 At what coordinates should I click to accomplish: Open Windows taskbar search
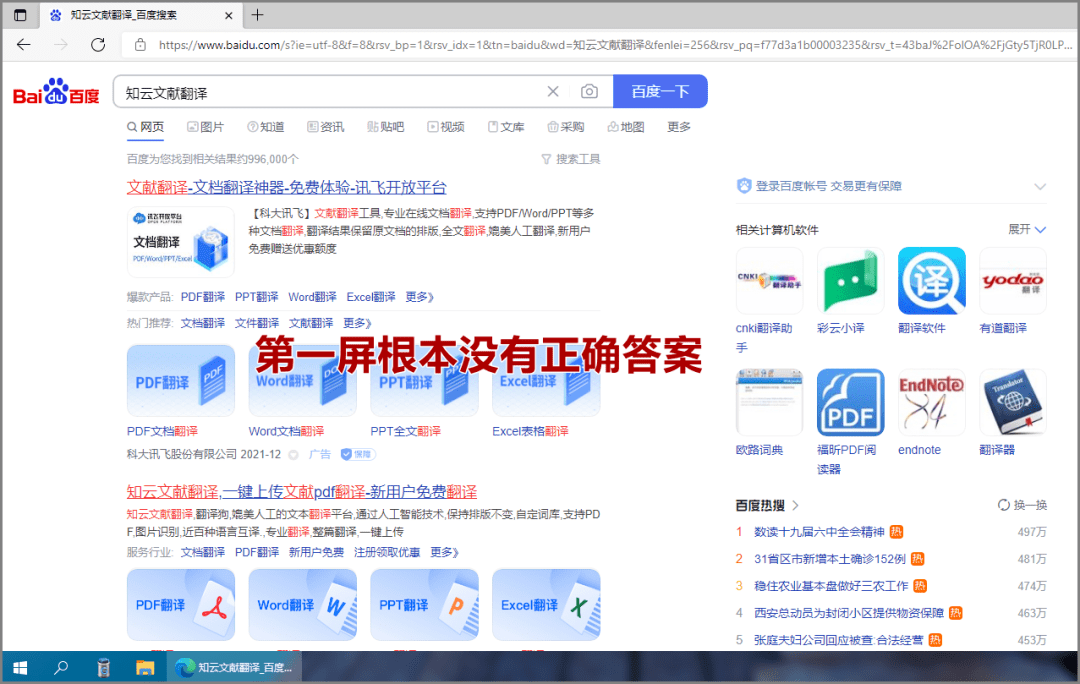pos(61,667)
